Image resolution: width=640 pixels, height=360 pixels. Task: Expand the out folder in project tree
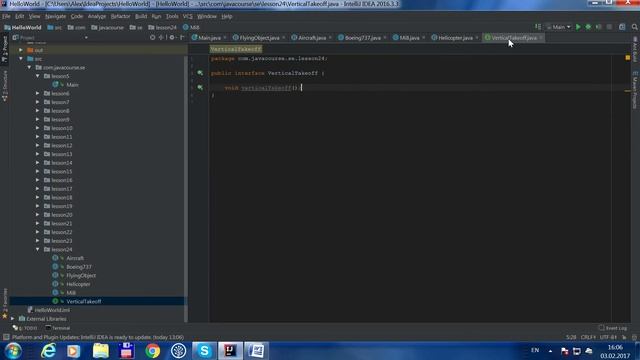pos(21,50)
